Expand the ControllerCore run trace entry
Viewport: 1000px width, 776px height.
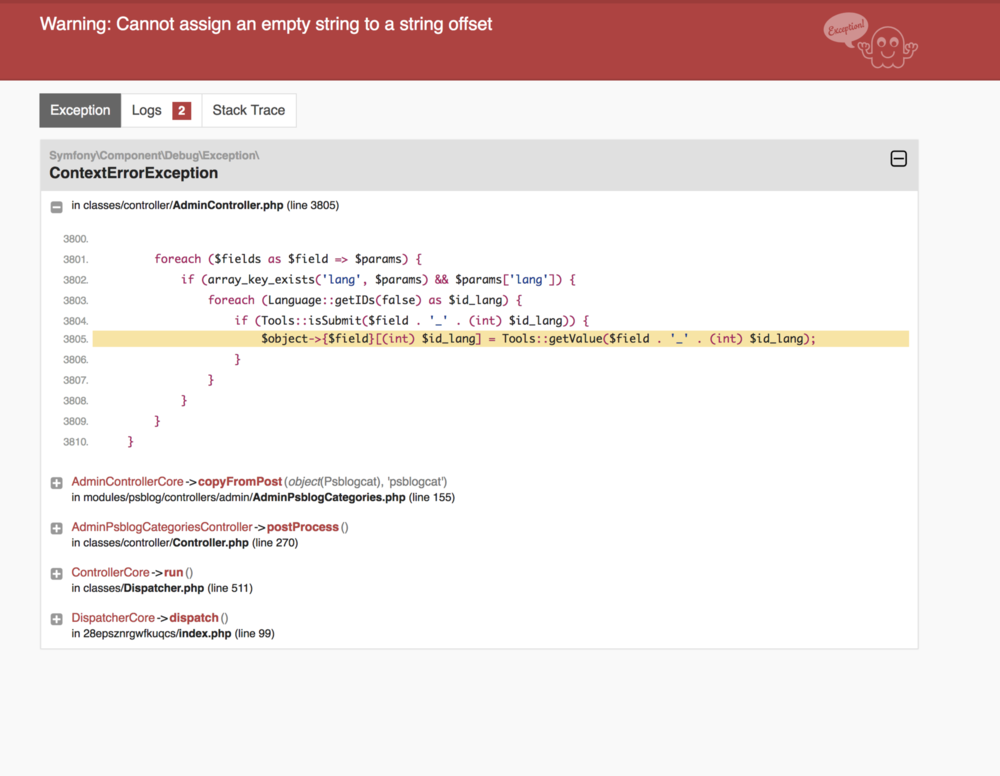[x=57, y=573]
